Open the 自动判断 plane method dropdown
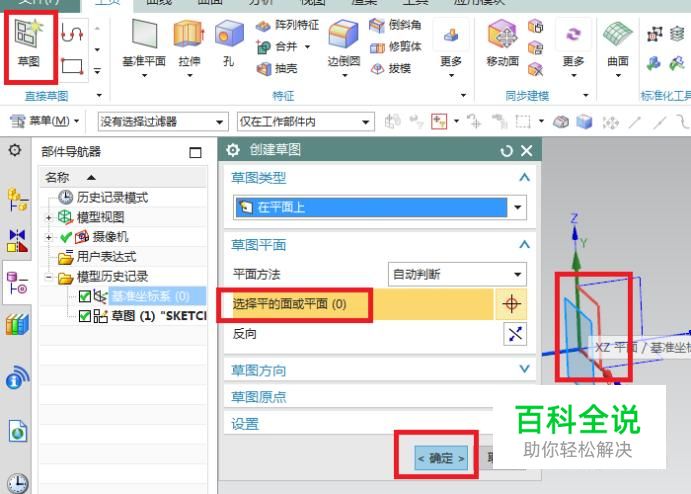 pos(457,275)
